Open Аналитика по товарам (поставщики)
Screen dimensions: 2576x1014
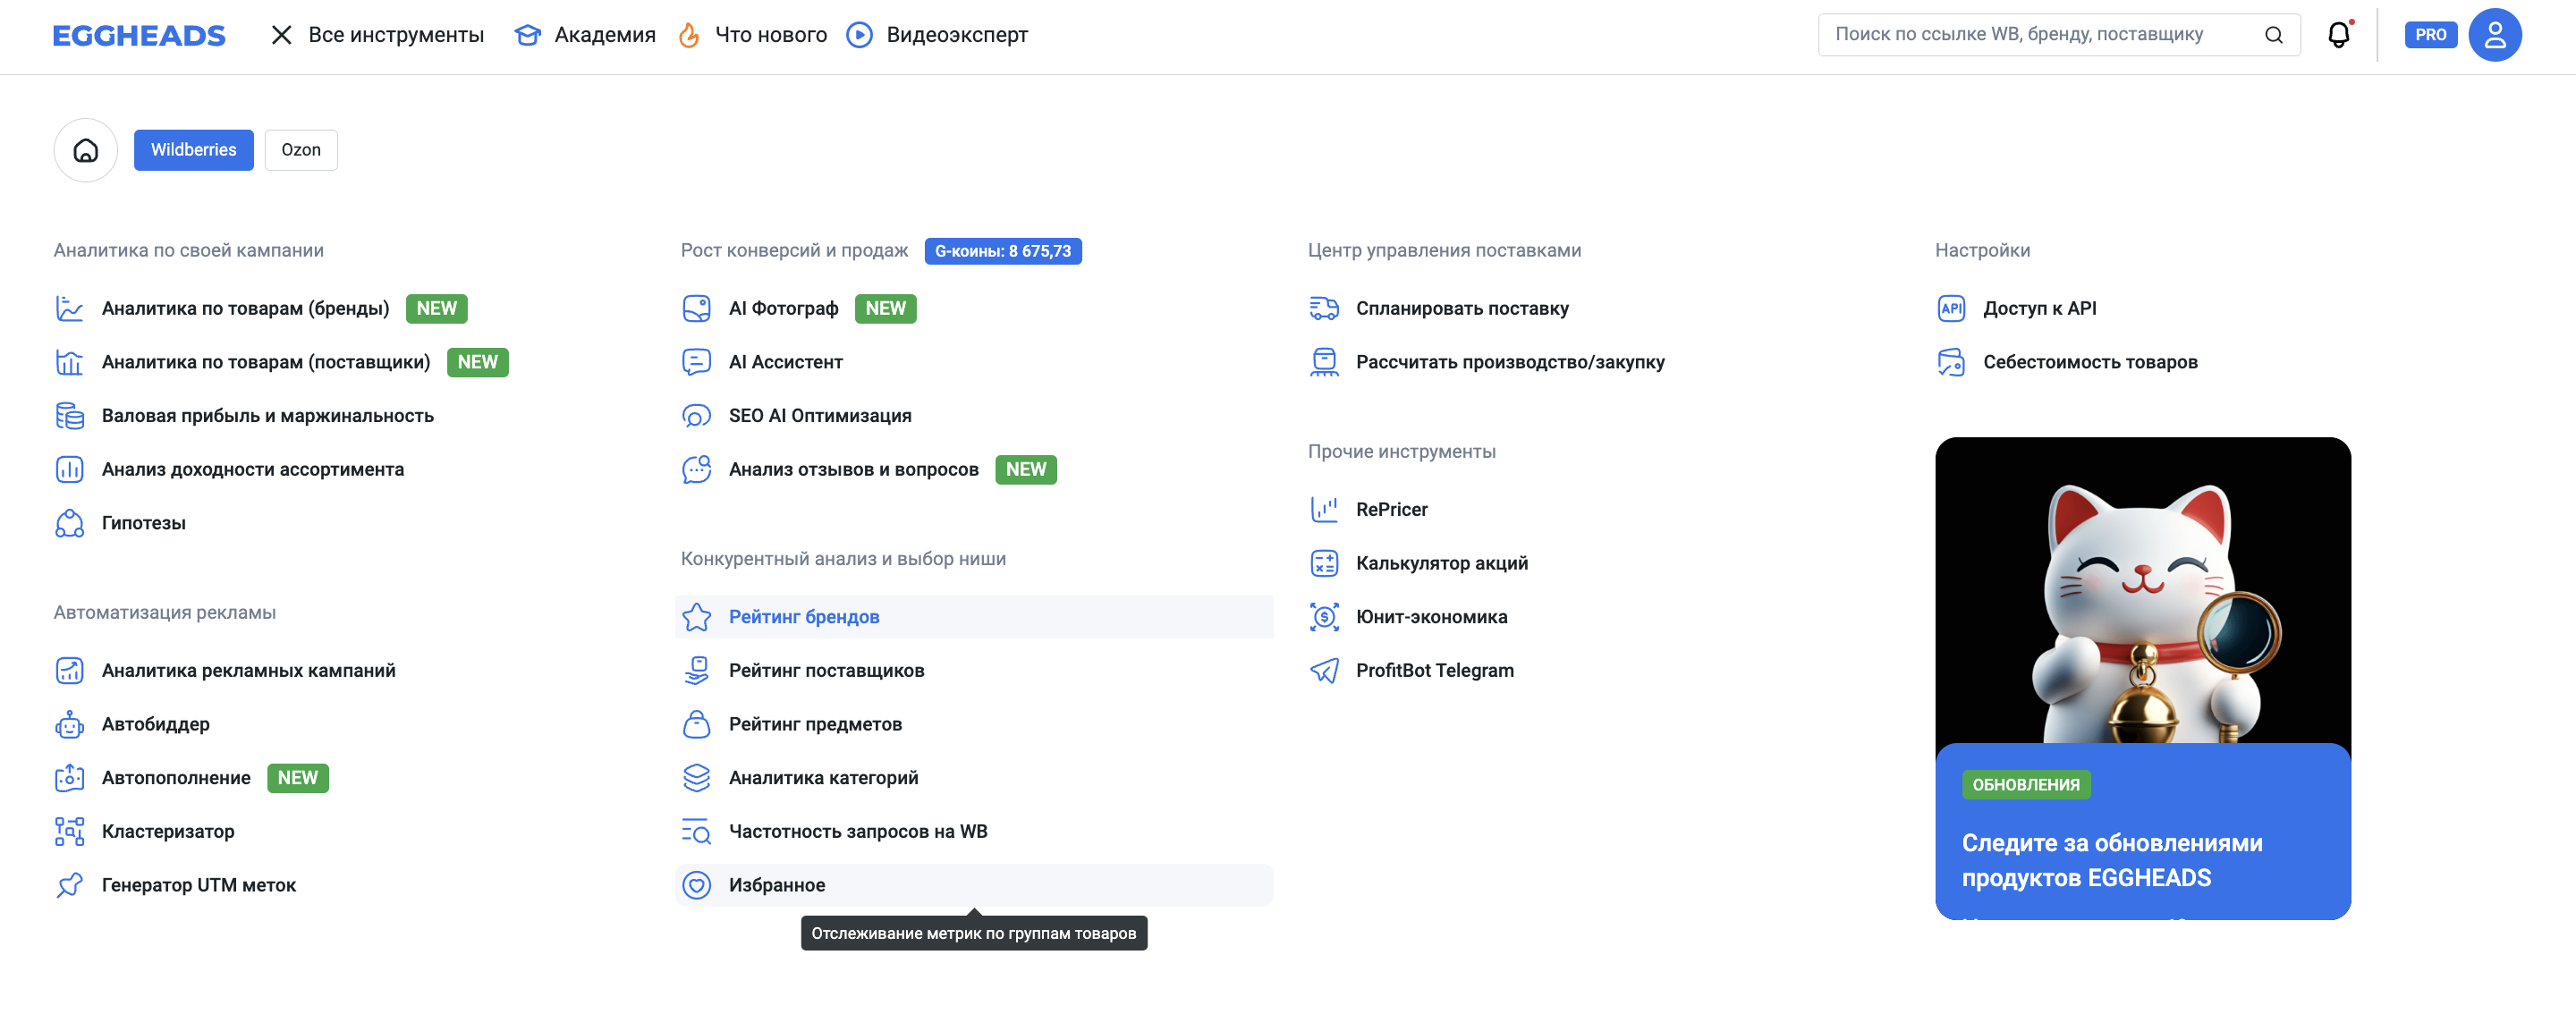pyautogui.click(x=266, y=362)
